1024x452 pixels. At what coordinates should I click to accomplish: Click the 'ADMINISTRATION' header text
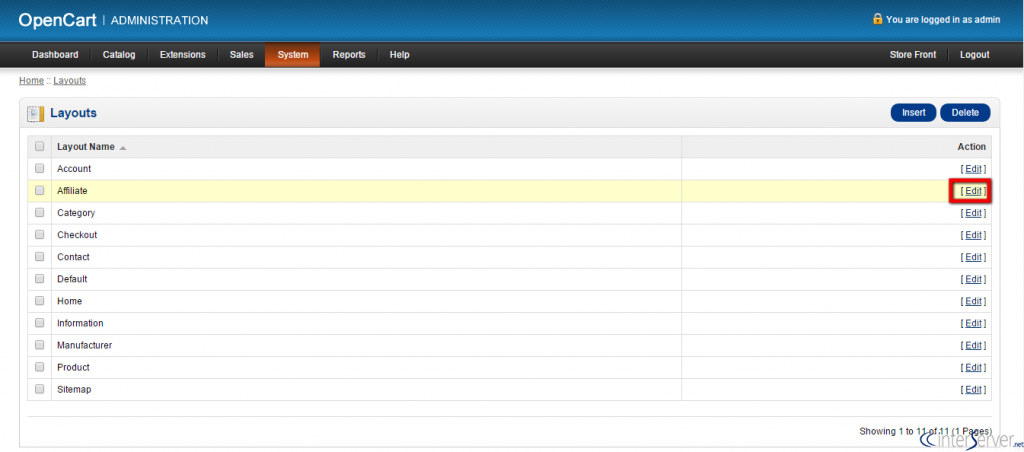pos(160,20)
